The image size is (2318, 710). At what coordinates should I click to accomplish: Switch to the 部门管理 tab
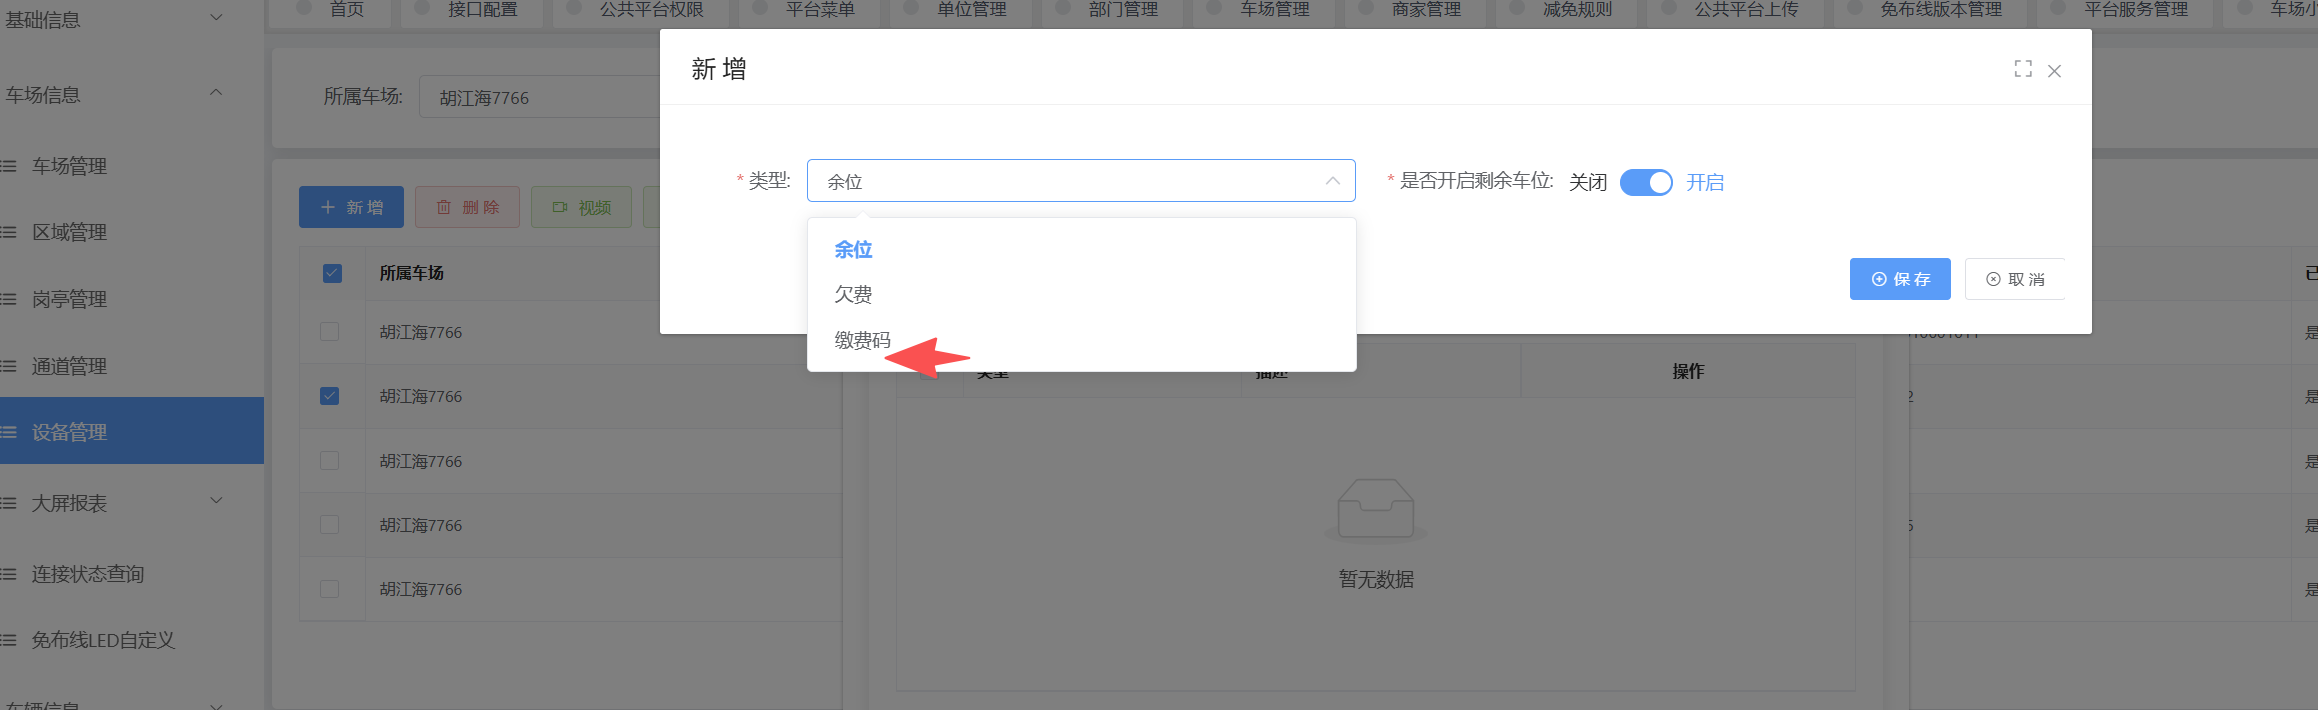coord(1112,10)
